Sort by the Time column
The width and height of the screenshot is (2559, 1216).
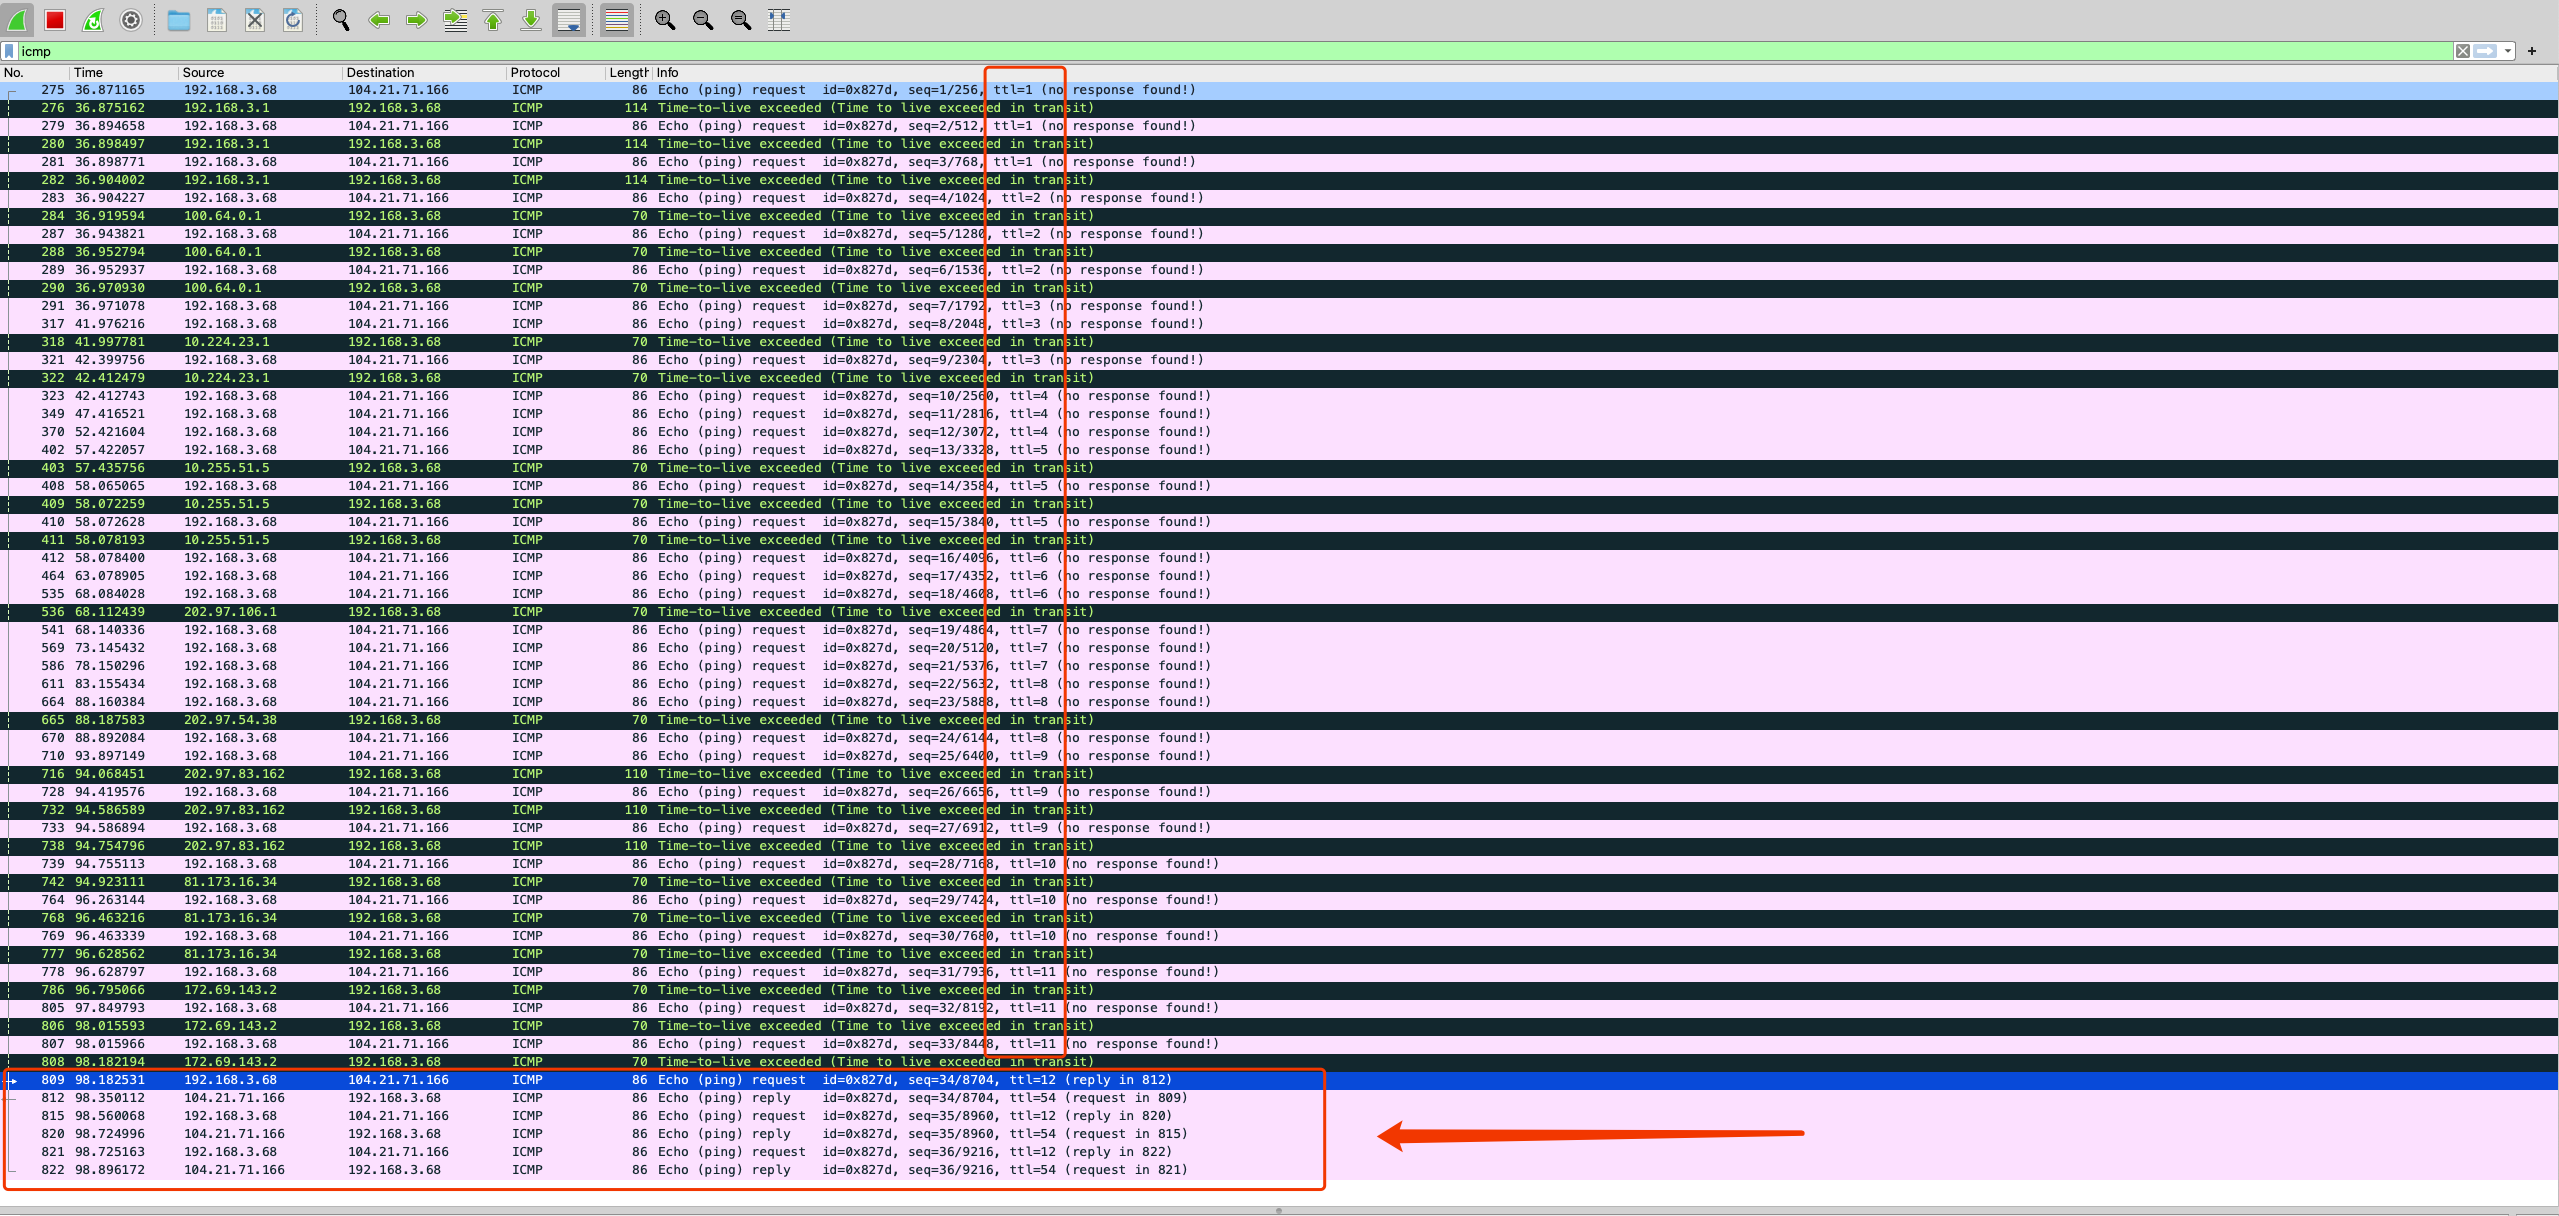click(124, 72)
